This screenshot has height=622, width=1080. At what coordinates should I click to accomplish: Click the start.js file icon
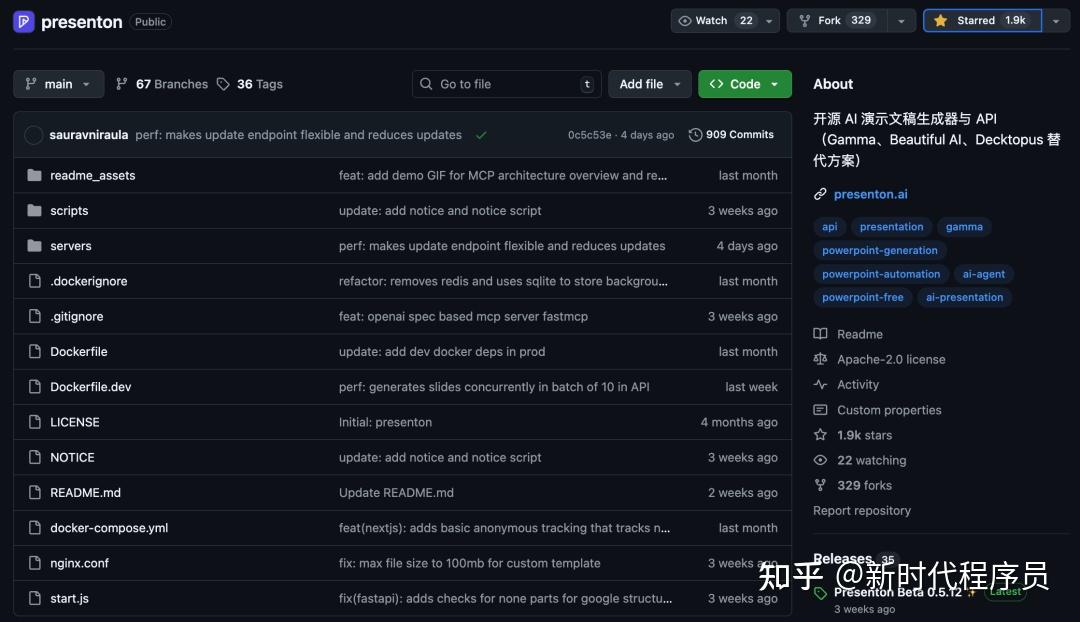click(x=34, y=598)
